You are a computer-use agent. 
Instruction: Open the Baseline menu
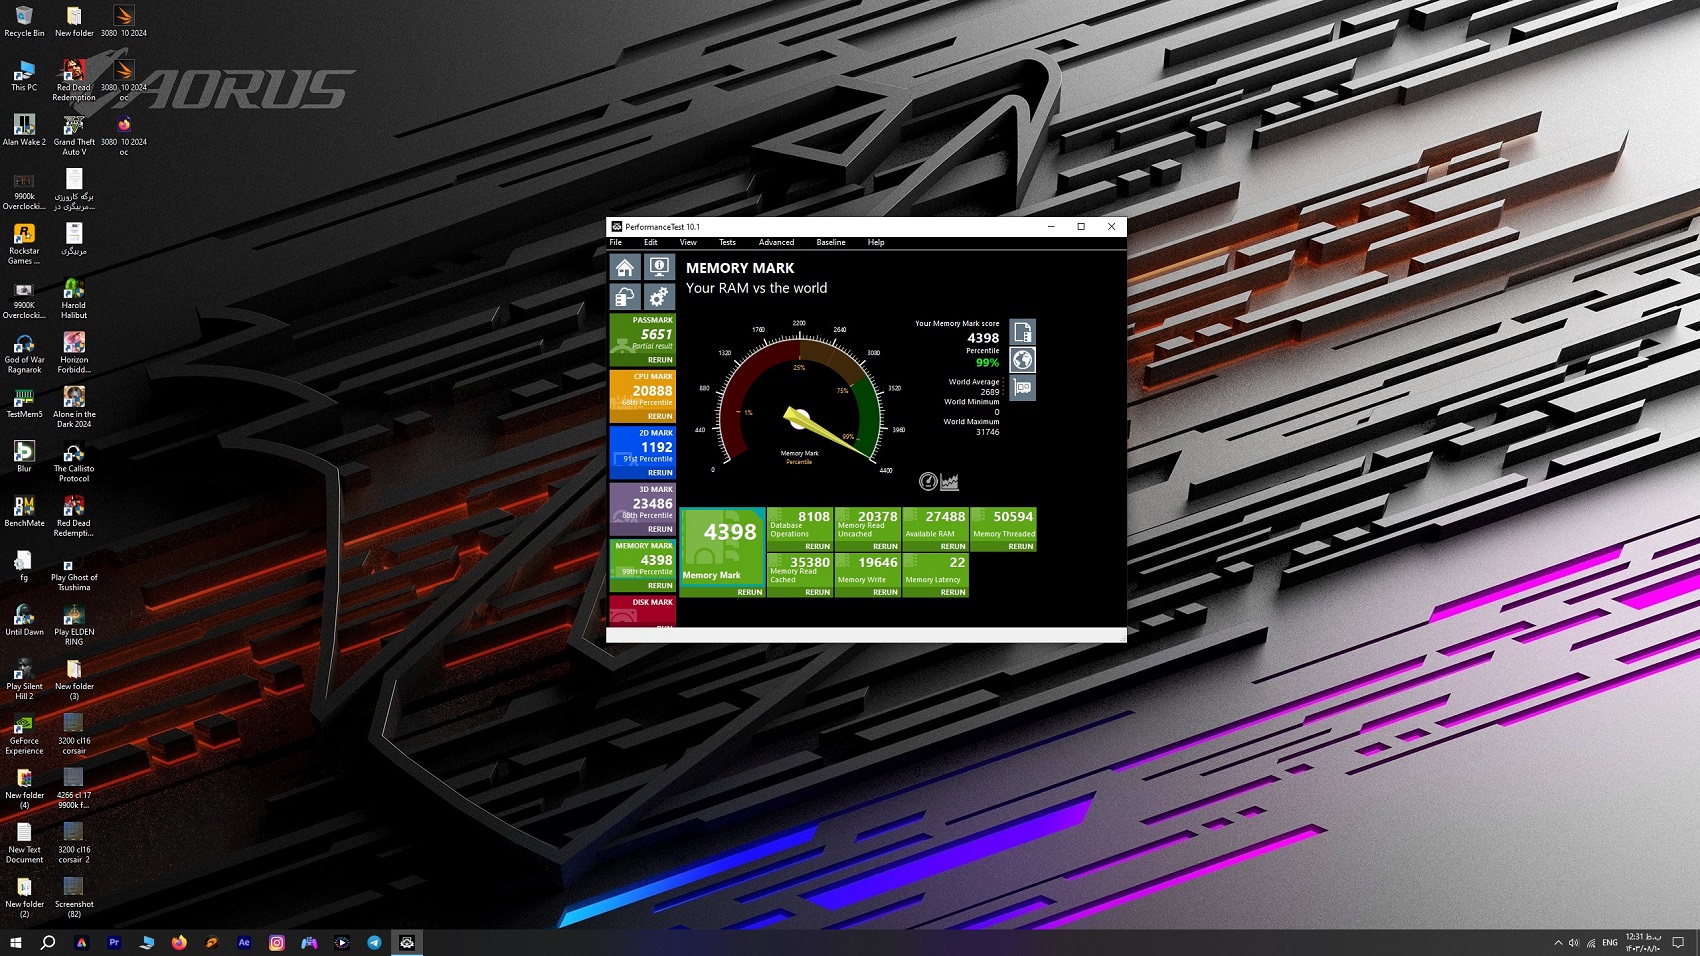pos(831,242)
